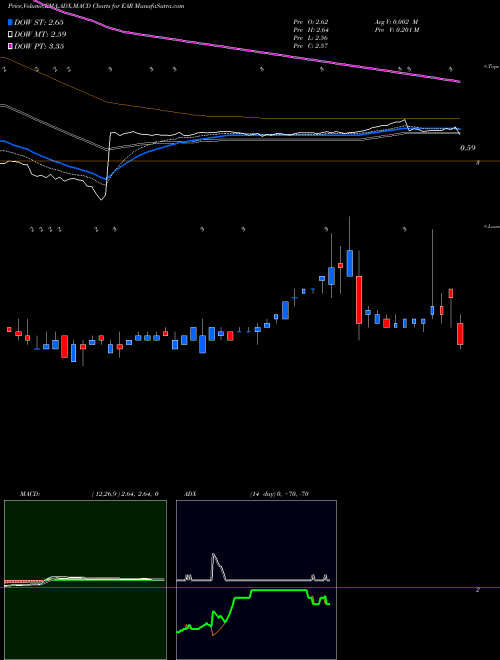Click the '<Lows' marker label
This screenshot has width=500, height=660.
491,226
